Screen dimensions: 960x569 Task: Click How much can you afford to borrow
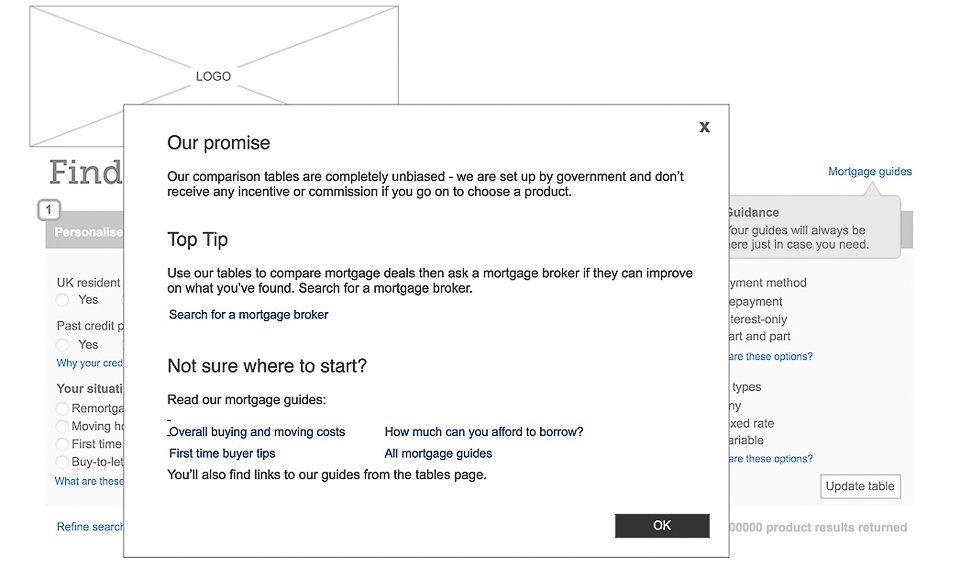[483, 432]
